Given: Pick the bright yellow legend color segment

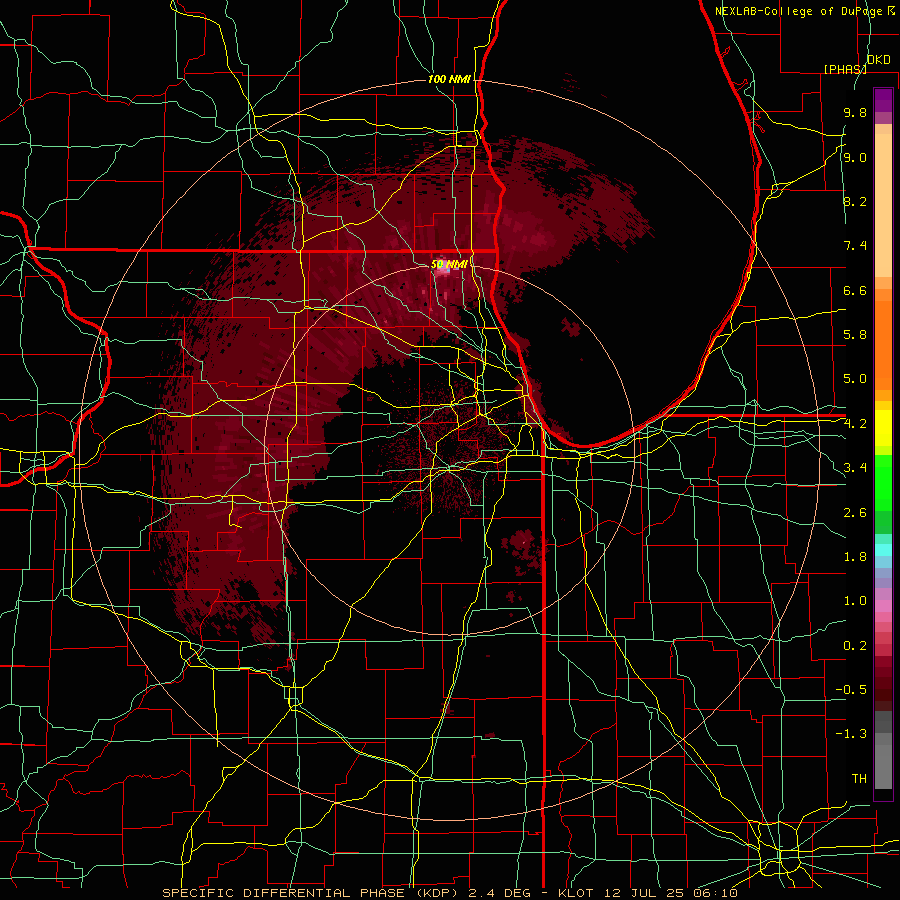Looking at the screenshot, I should click(883, 428).
